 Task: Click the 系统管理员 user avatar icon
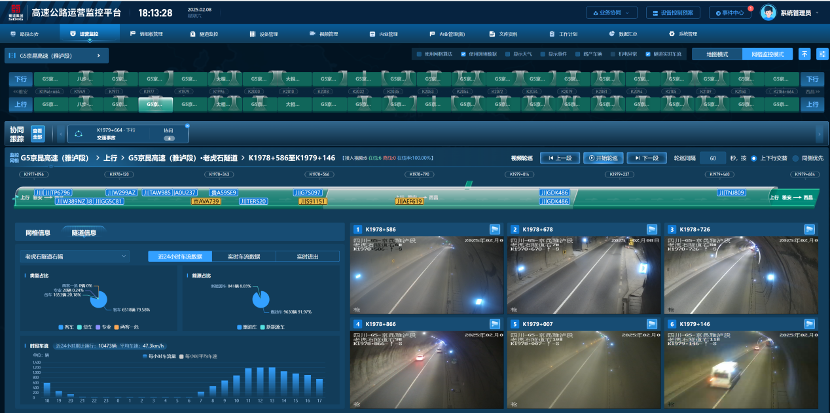tap(769, 13)
